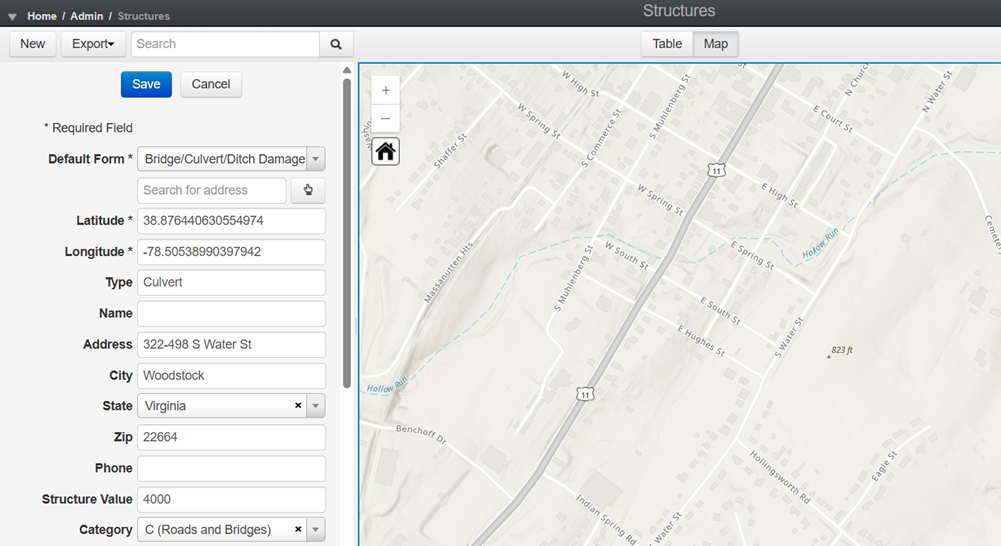Click the Zip field showing 22664
The image size is (1001, 546).
pos(231,437)
